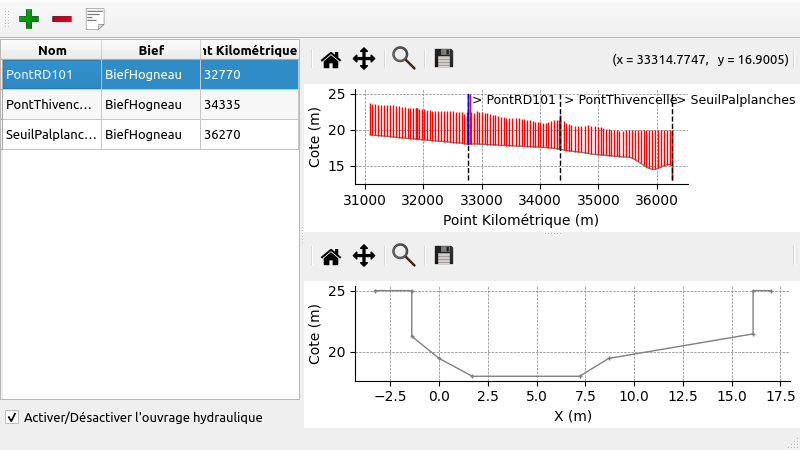Select zoom magnifier on upper plot
Viewport: 800px width, 450px height.
tap(404, 58)
